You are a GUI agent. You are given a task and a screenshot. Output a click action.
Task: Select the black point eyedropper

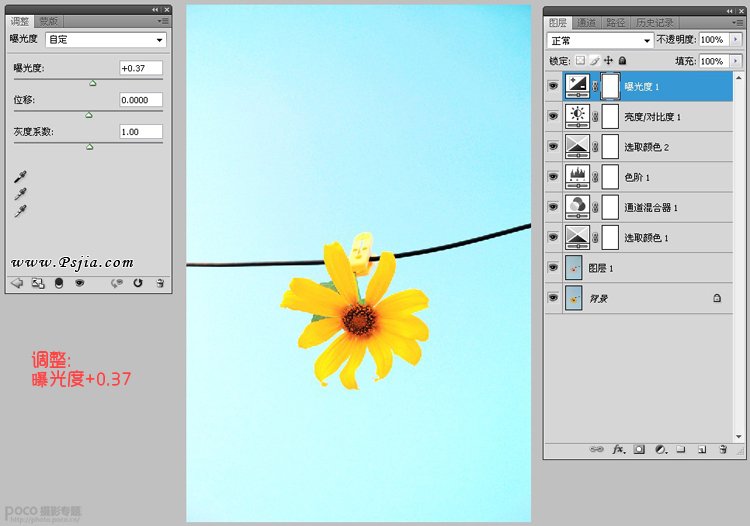20,176
